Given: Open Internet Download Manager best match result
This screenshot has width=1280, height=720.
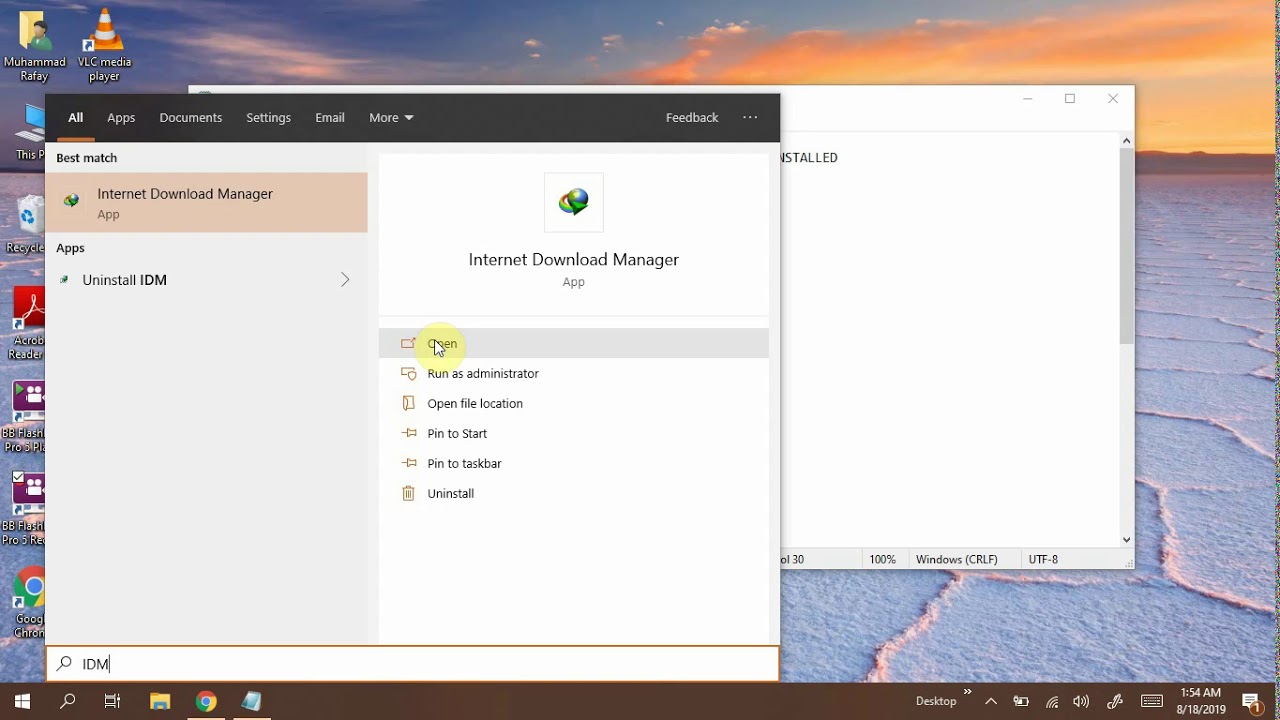Looking at the screenshot, I should pyautogui.click(x=206, y=202).
